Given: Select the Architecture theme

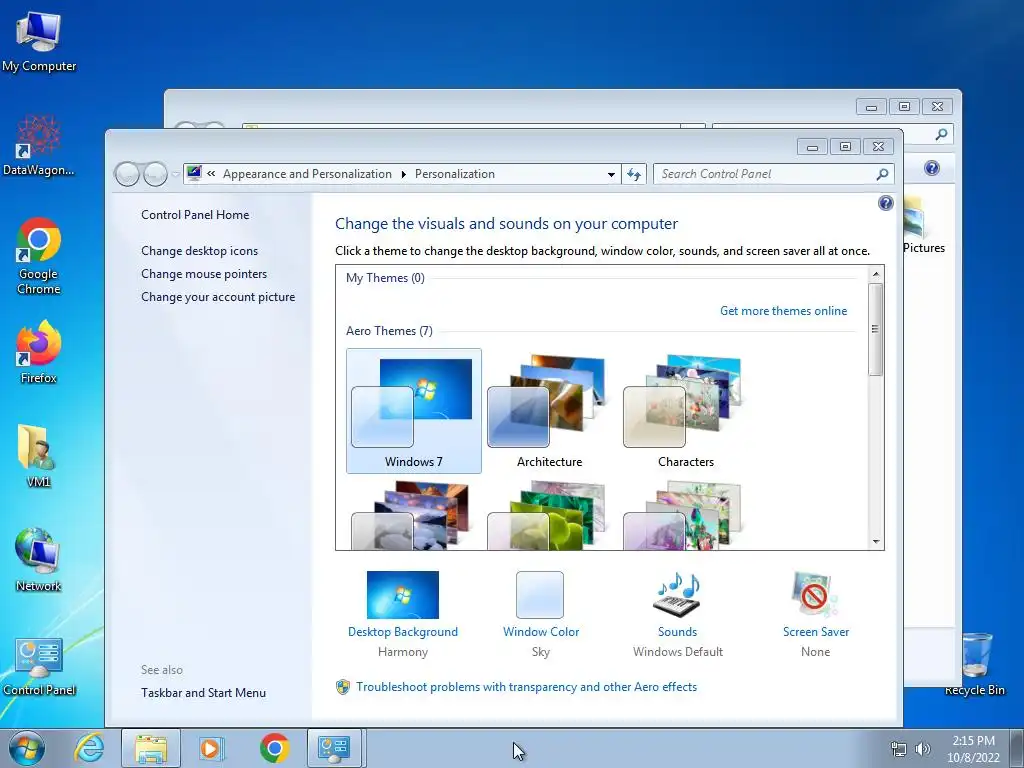Looking at the screenshot, I should (x=549, y=411).
